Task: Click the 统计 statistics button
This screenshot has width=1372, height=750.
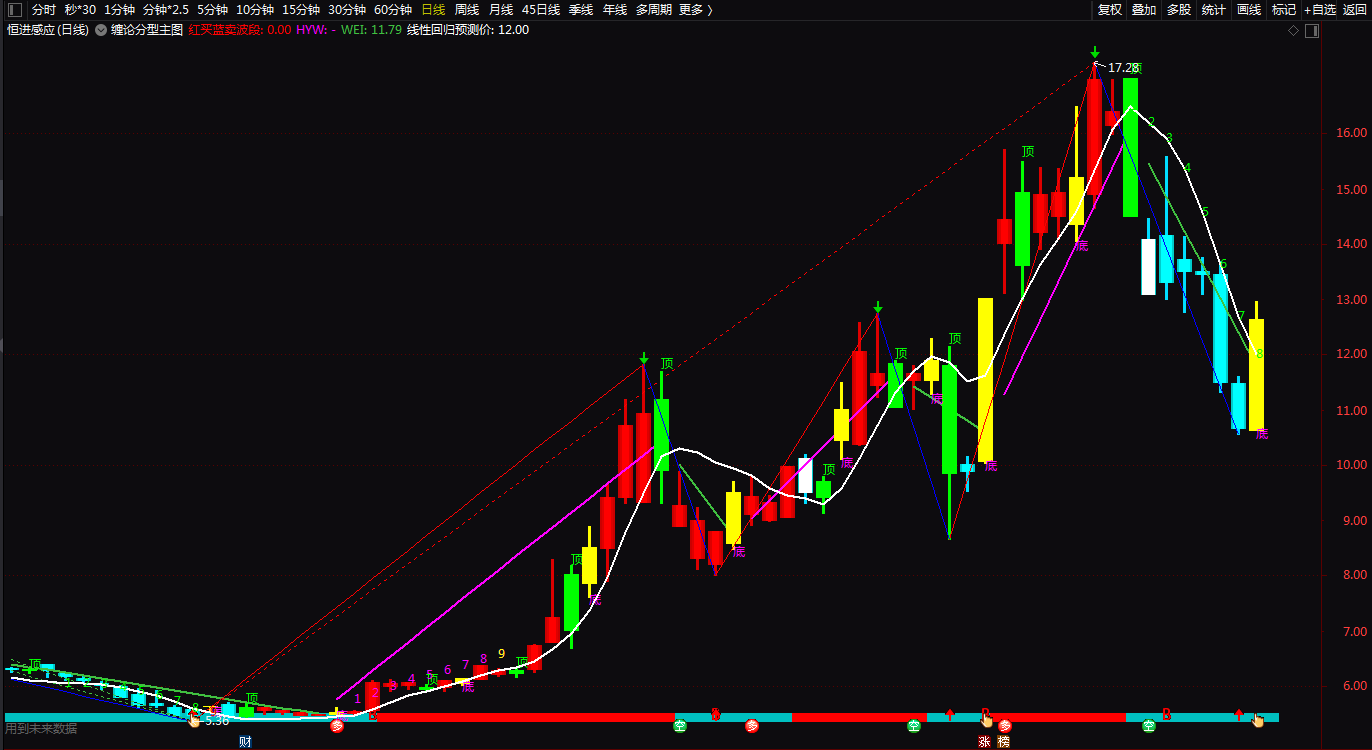Action: coord(1214,10)
